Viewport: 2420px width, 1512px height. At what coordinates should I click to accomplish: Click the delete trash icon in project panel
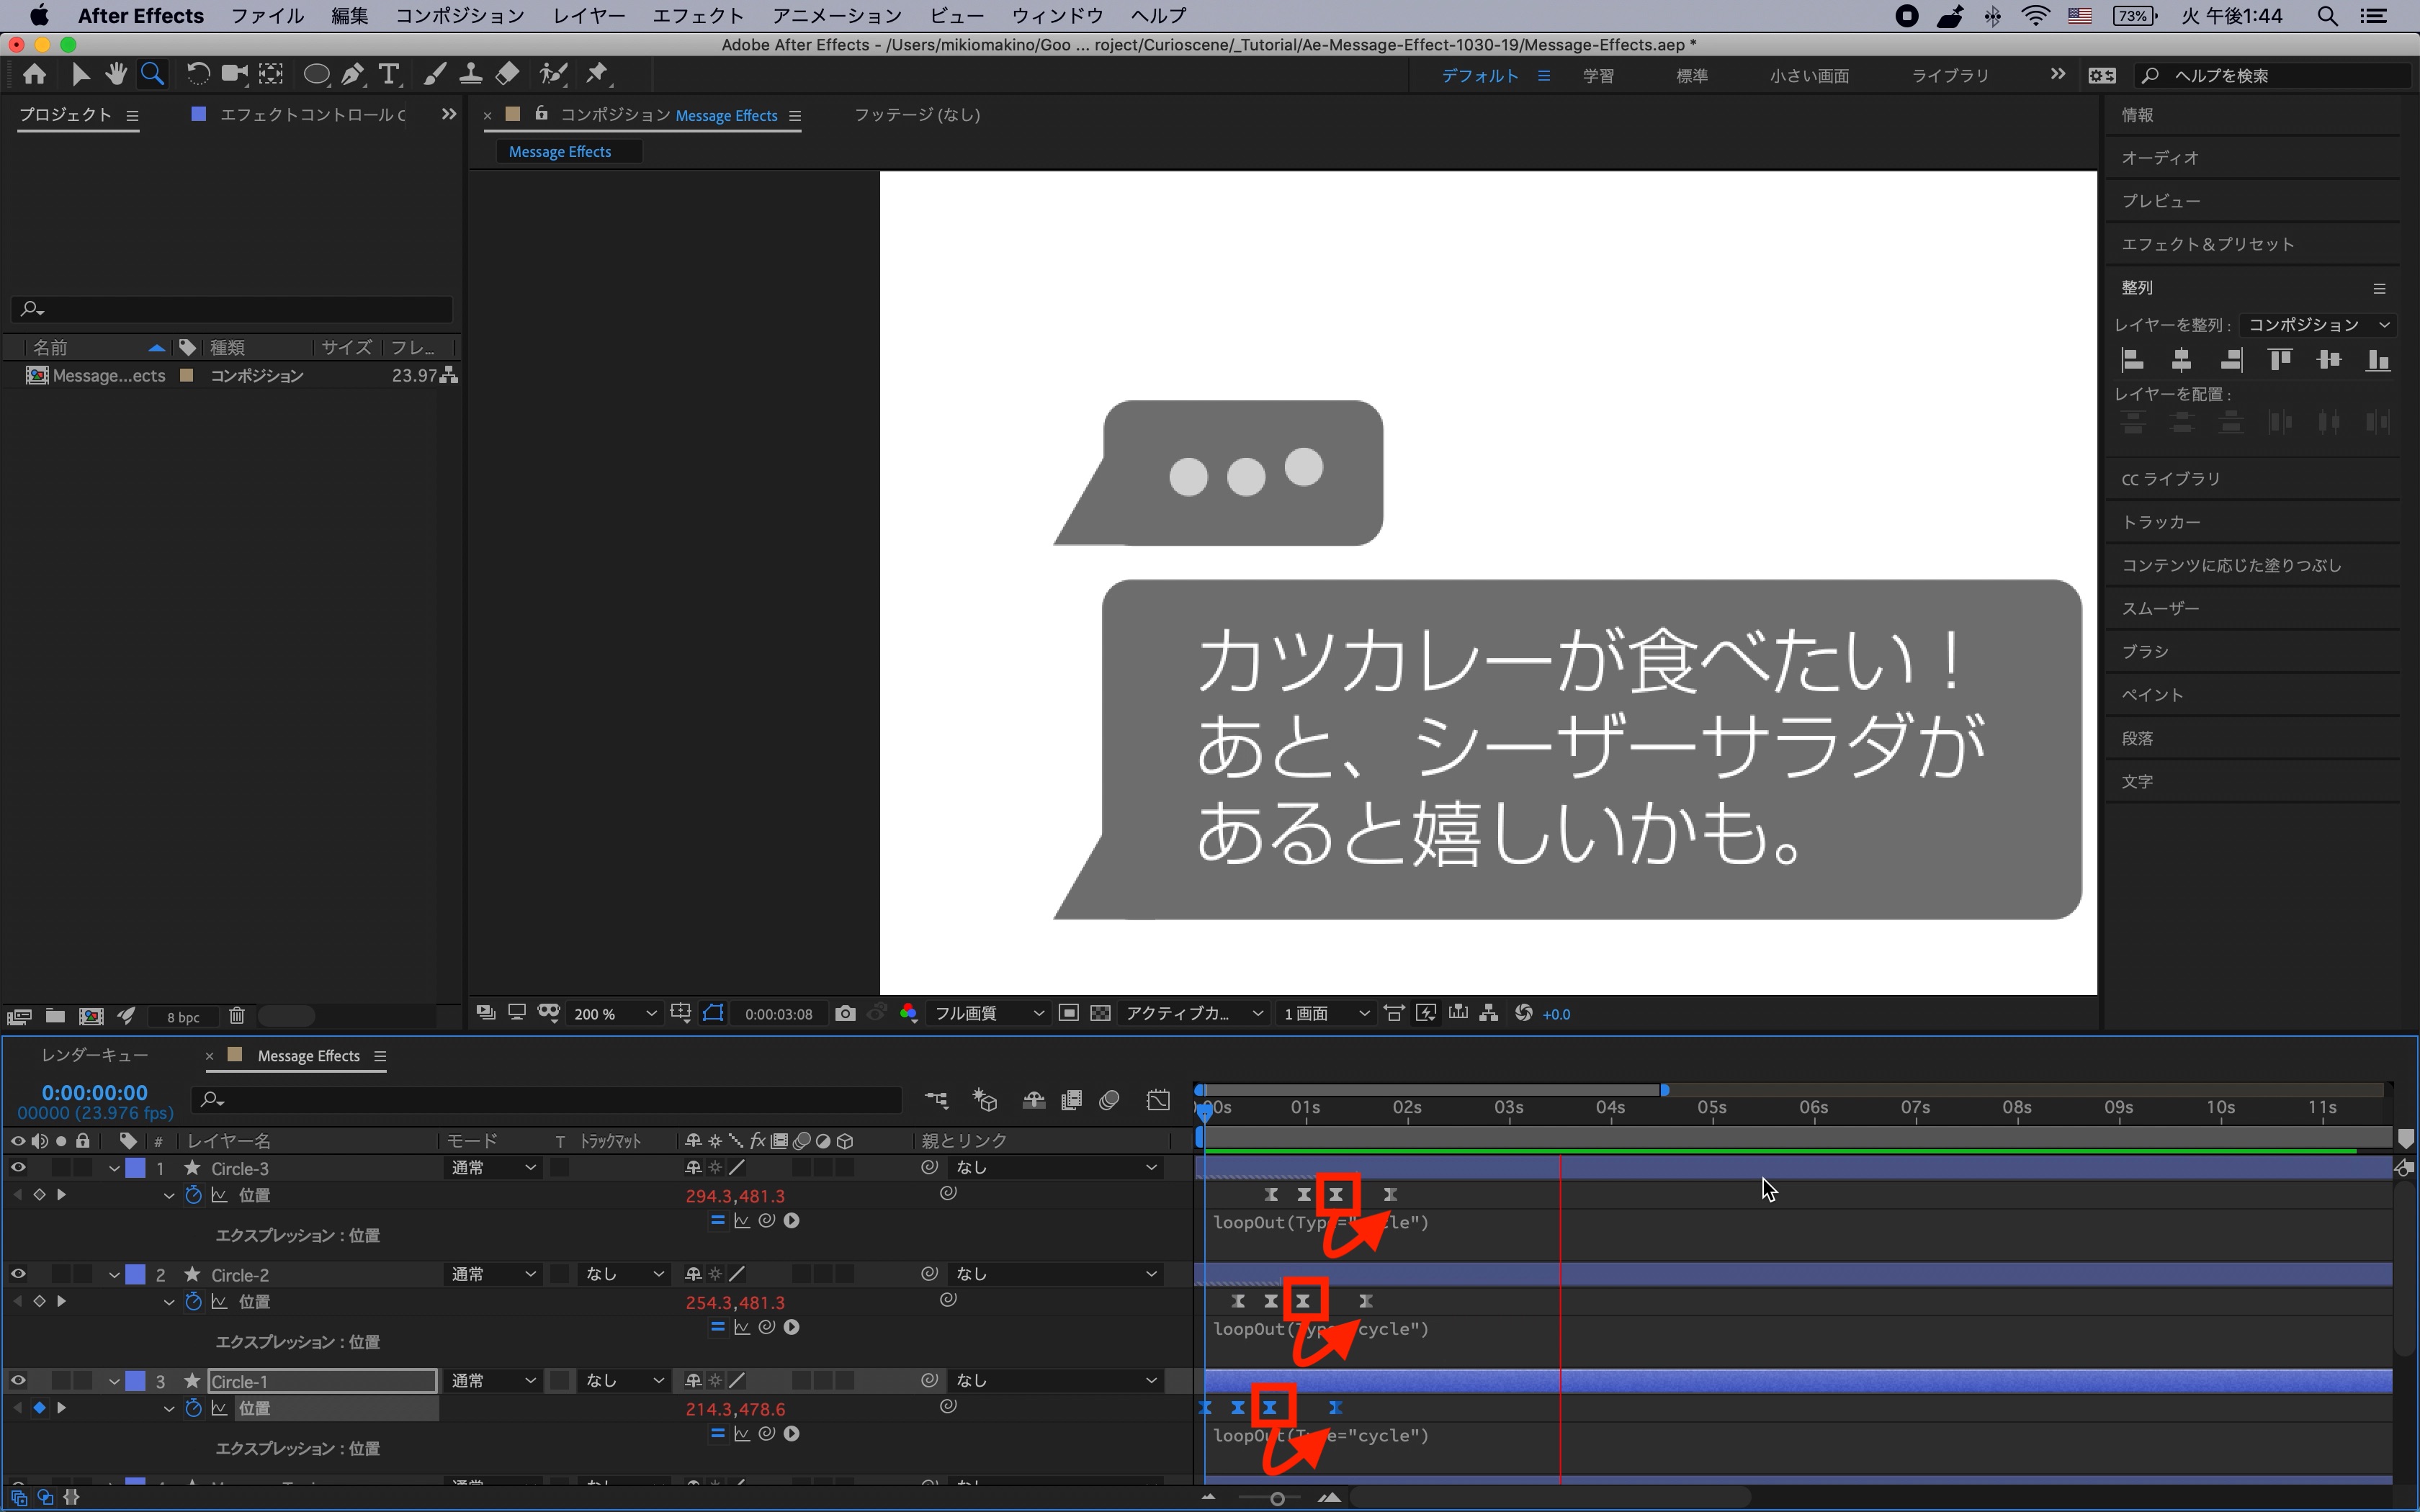pyautogui.click(x=237, y=1016)
